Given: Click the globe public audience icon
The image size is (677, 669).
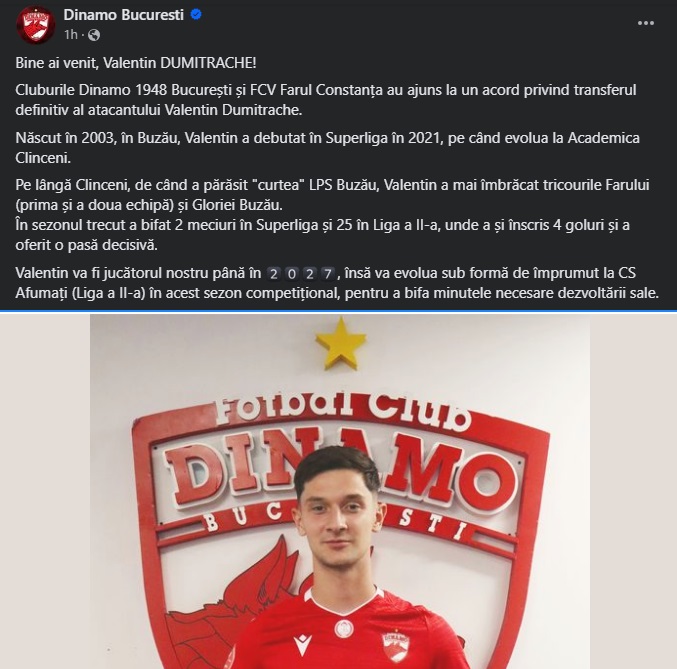Looking at the screenshot, I should 94,35.
